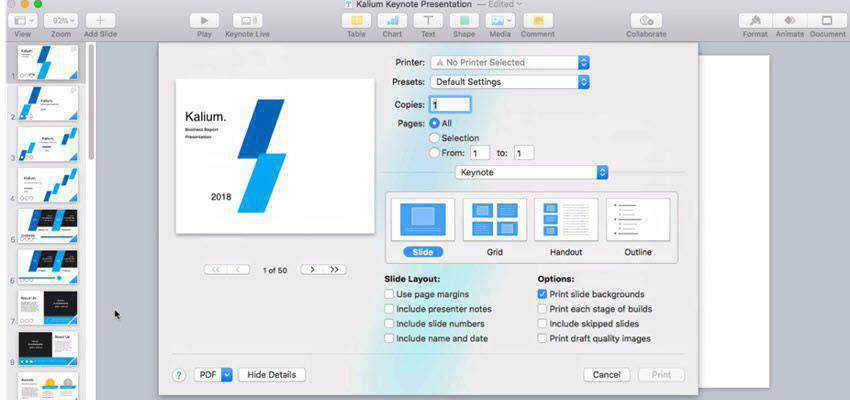Viewport: 850px width, 400px height.
Task: Open the print help question mark
Action: tap(179, 375)
